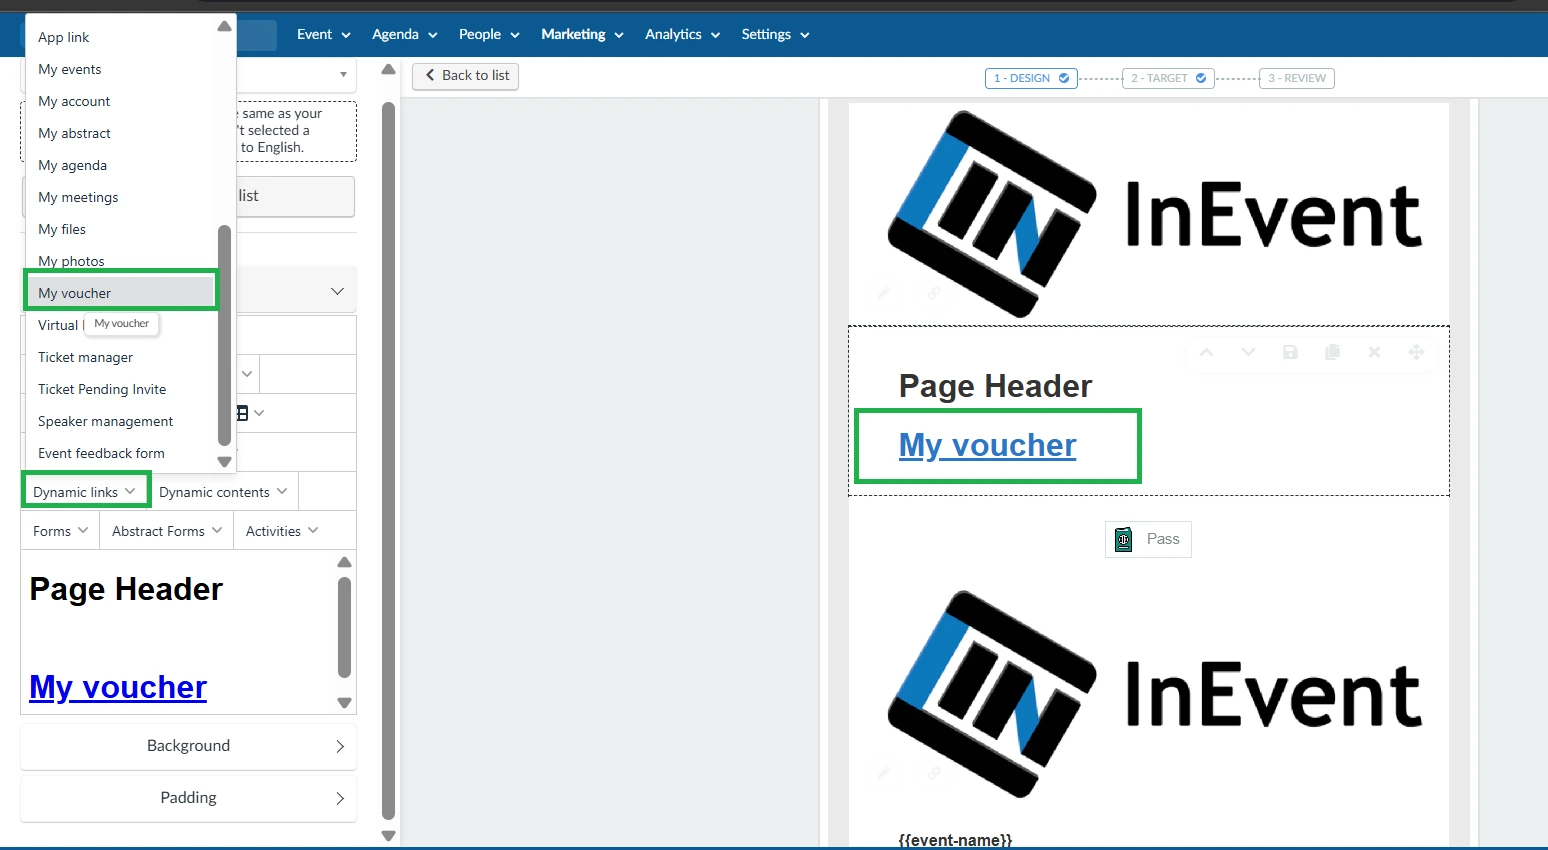This screenshot has width=1548, height=850.
Task: Open the Settings menu
Action: 775,34
